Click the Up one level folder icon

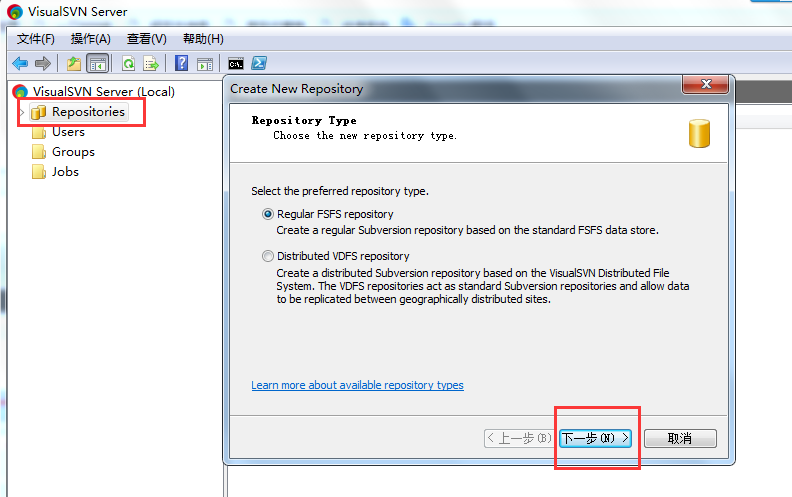(x=74, y=64)
